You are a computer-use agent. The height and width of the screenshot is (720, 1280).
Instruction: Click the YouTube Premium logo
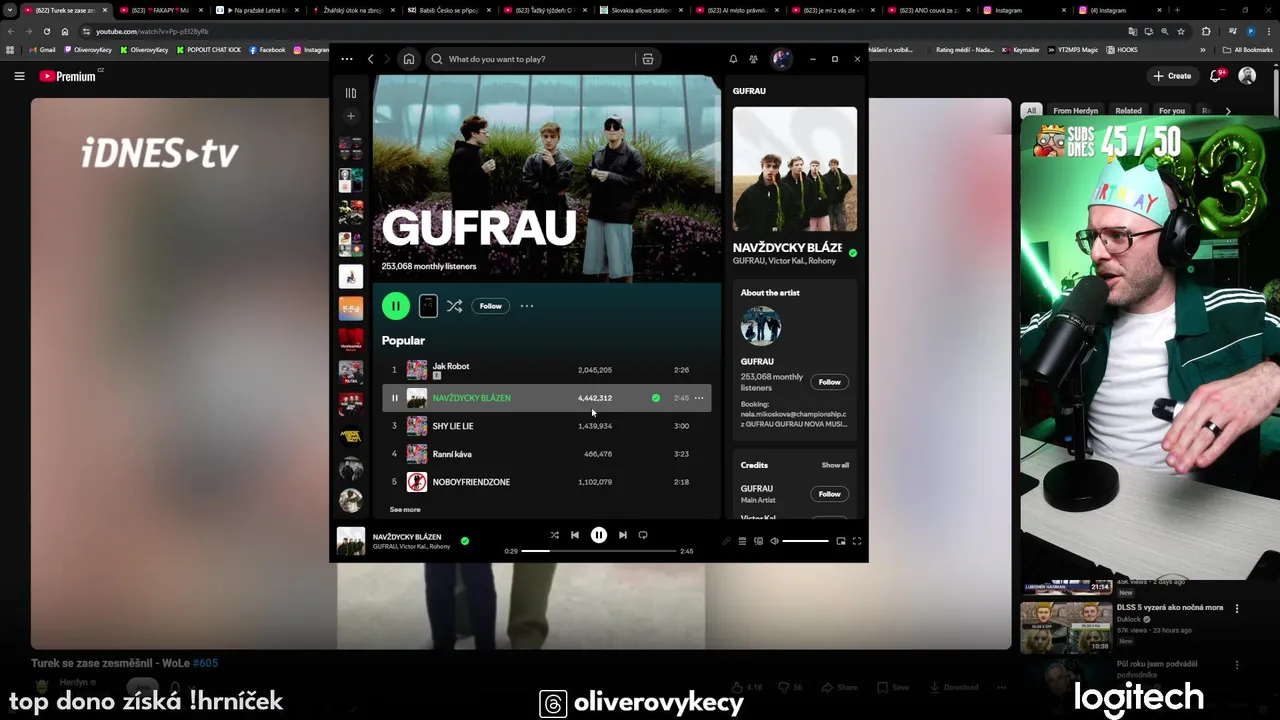pyautogui.click(x=68, y=76)
